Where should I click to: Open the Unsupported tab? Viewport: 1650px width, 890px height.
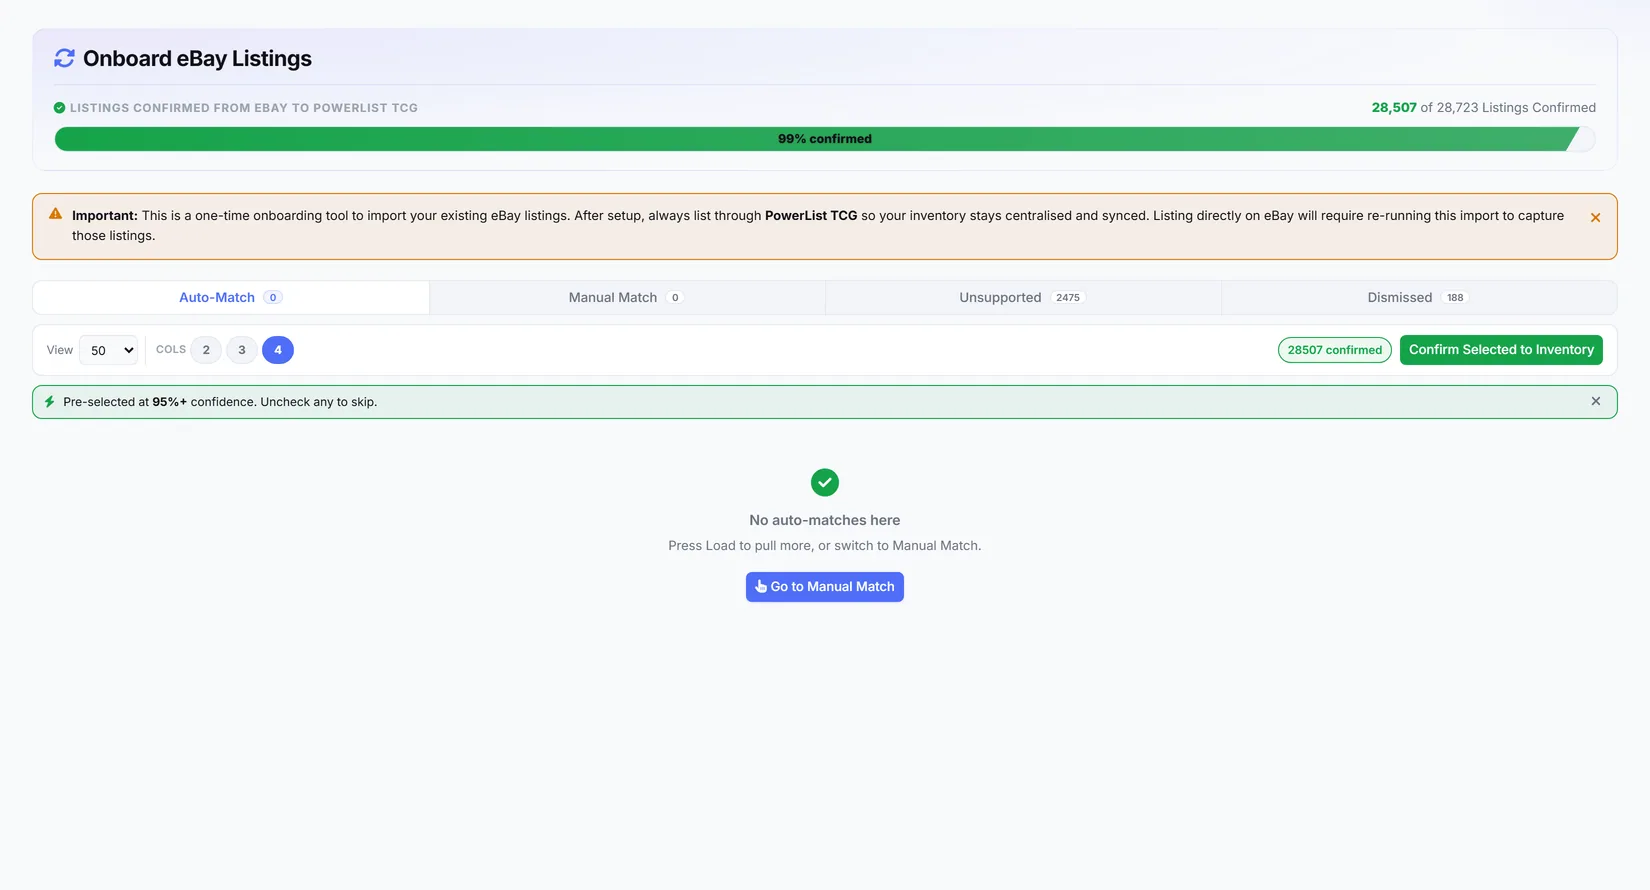tap(1023, 298)
